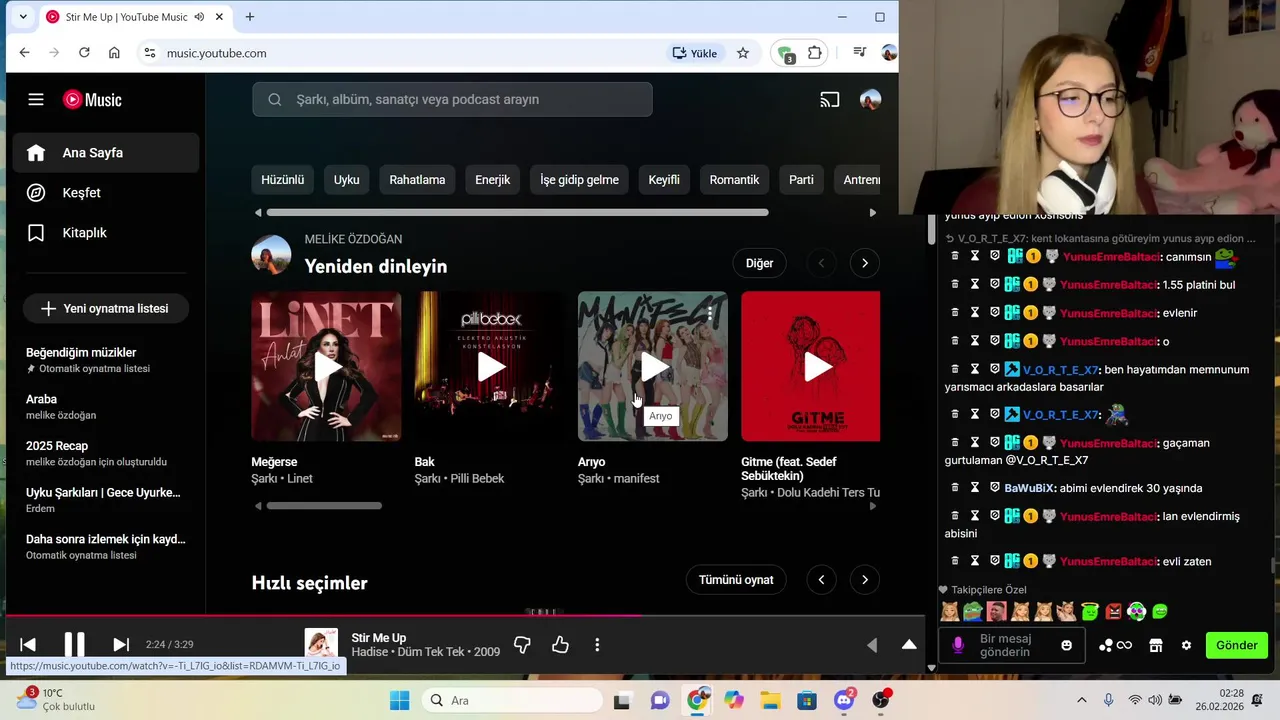This screenshot has width=1280, height=720.
Task: Expand the player page arrow
Action: pos(909,645)
